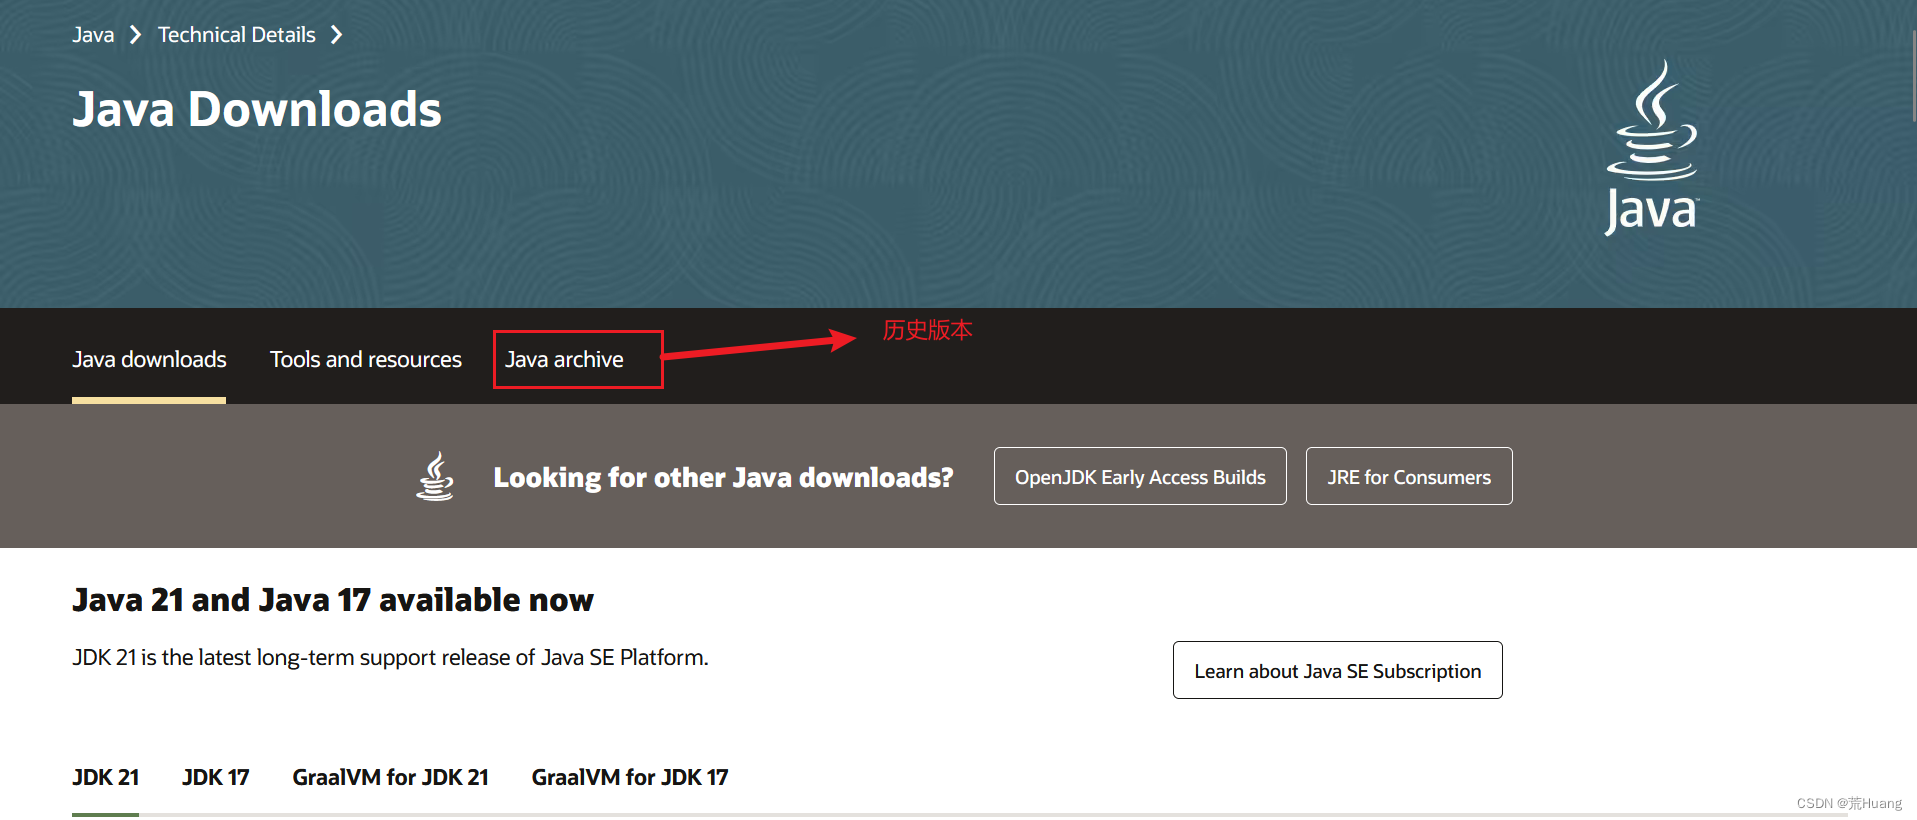
Task: Switch to the JDK 17 tab
Action: 216,777
